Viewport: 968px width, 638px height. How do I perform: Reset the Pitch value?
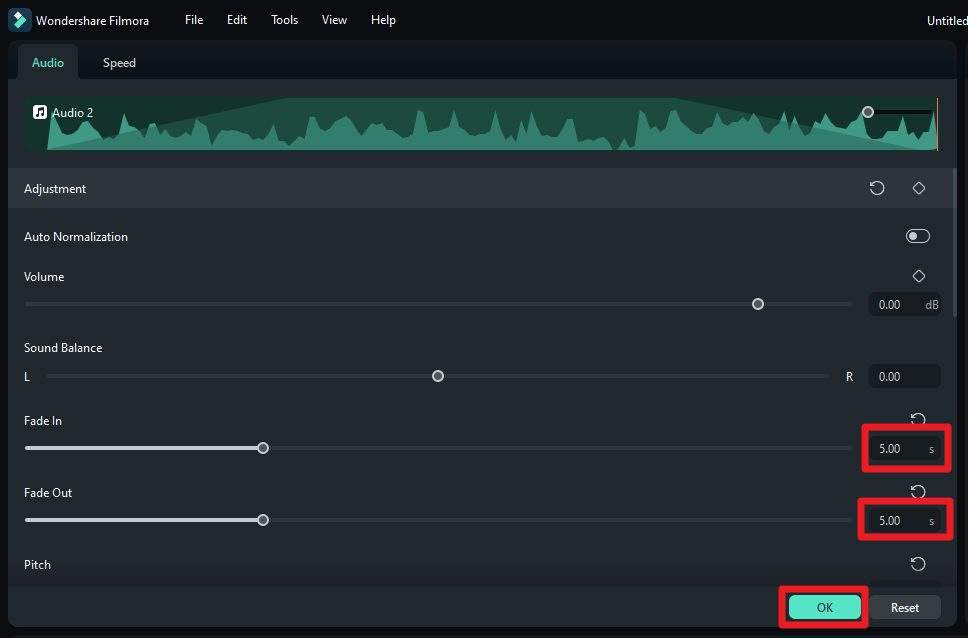[918, 564]
